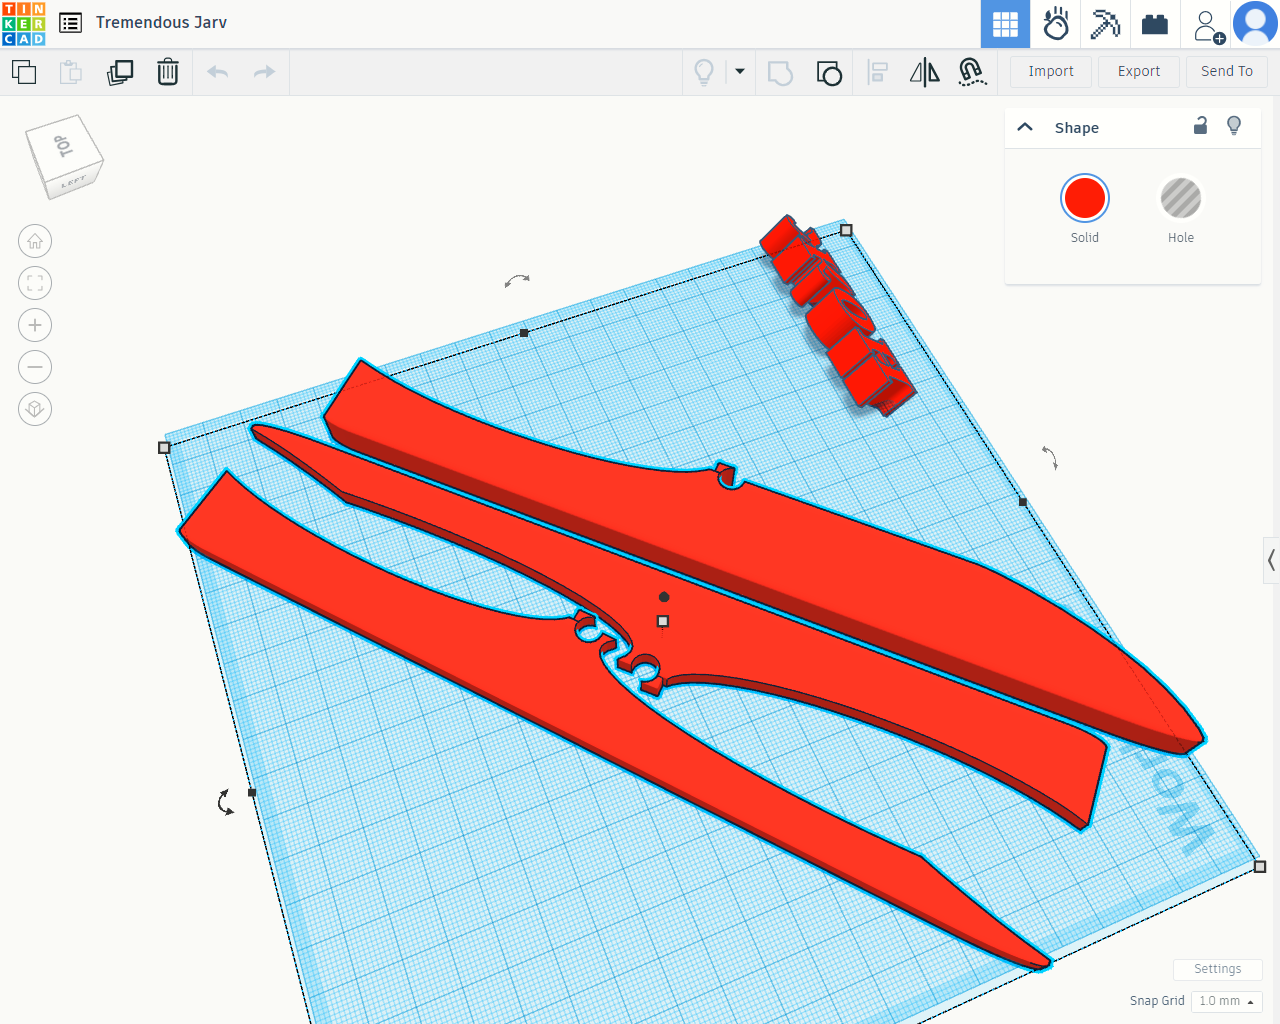The height and width of the screenshot is (1024, 1280).
Task: Collapse the Shape panel
Action: [x=1025, y=127]
